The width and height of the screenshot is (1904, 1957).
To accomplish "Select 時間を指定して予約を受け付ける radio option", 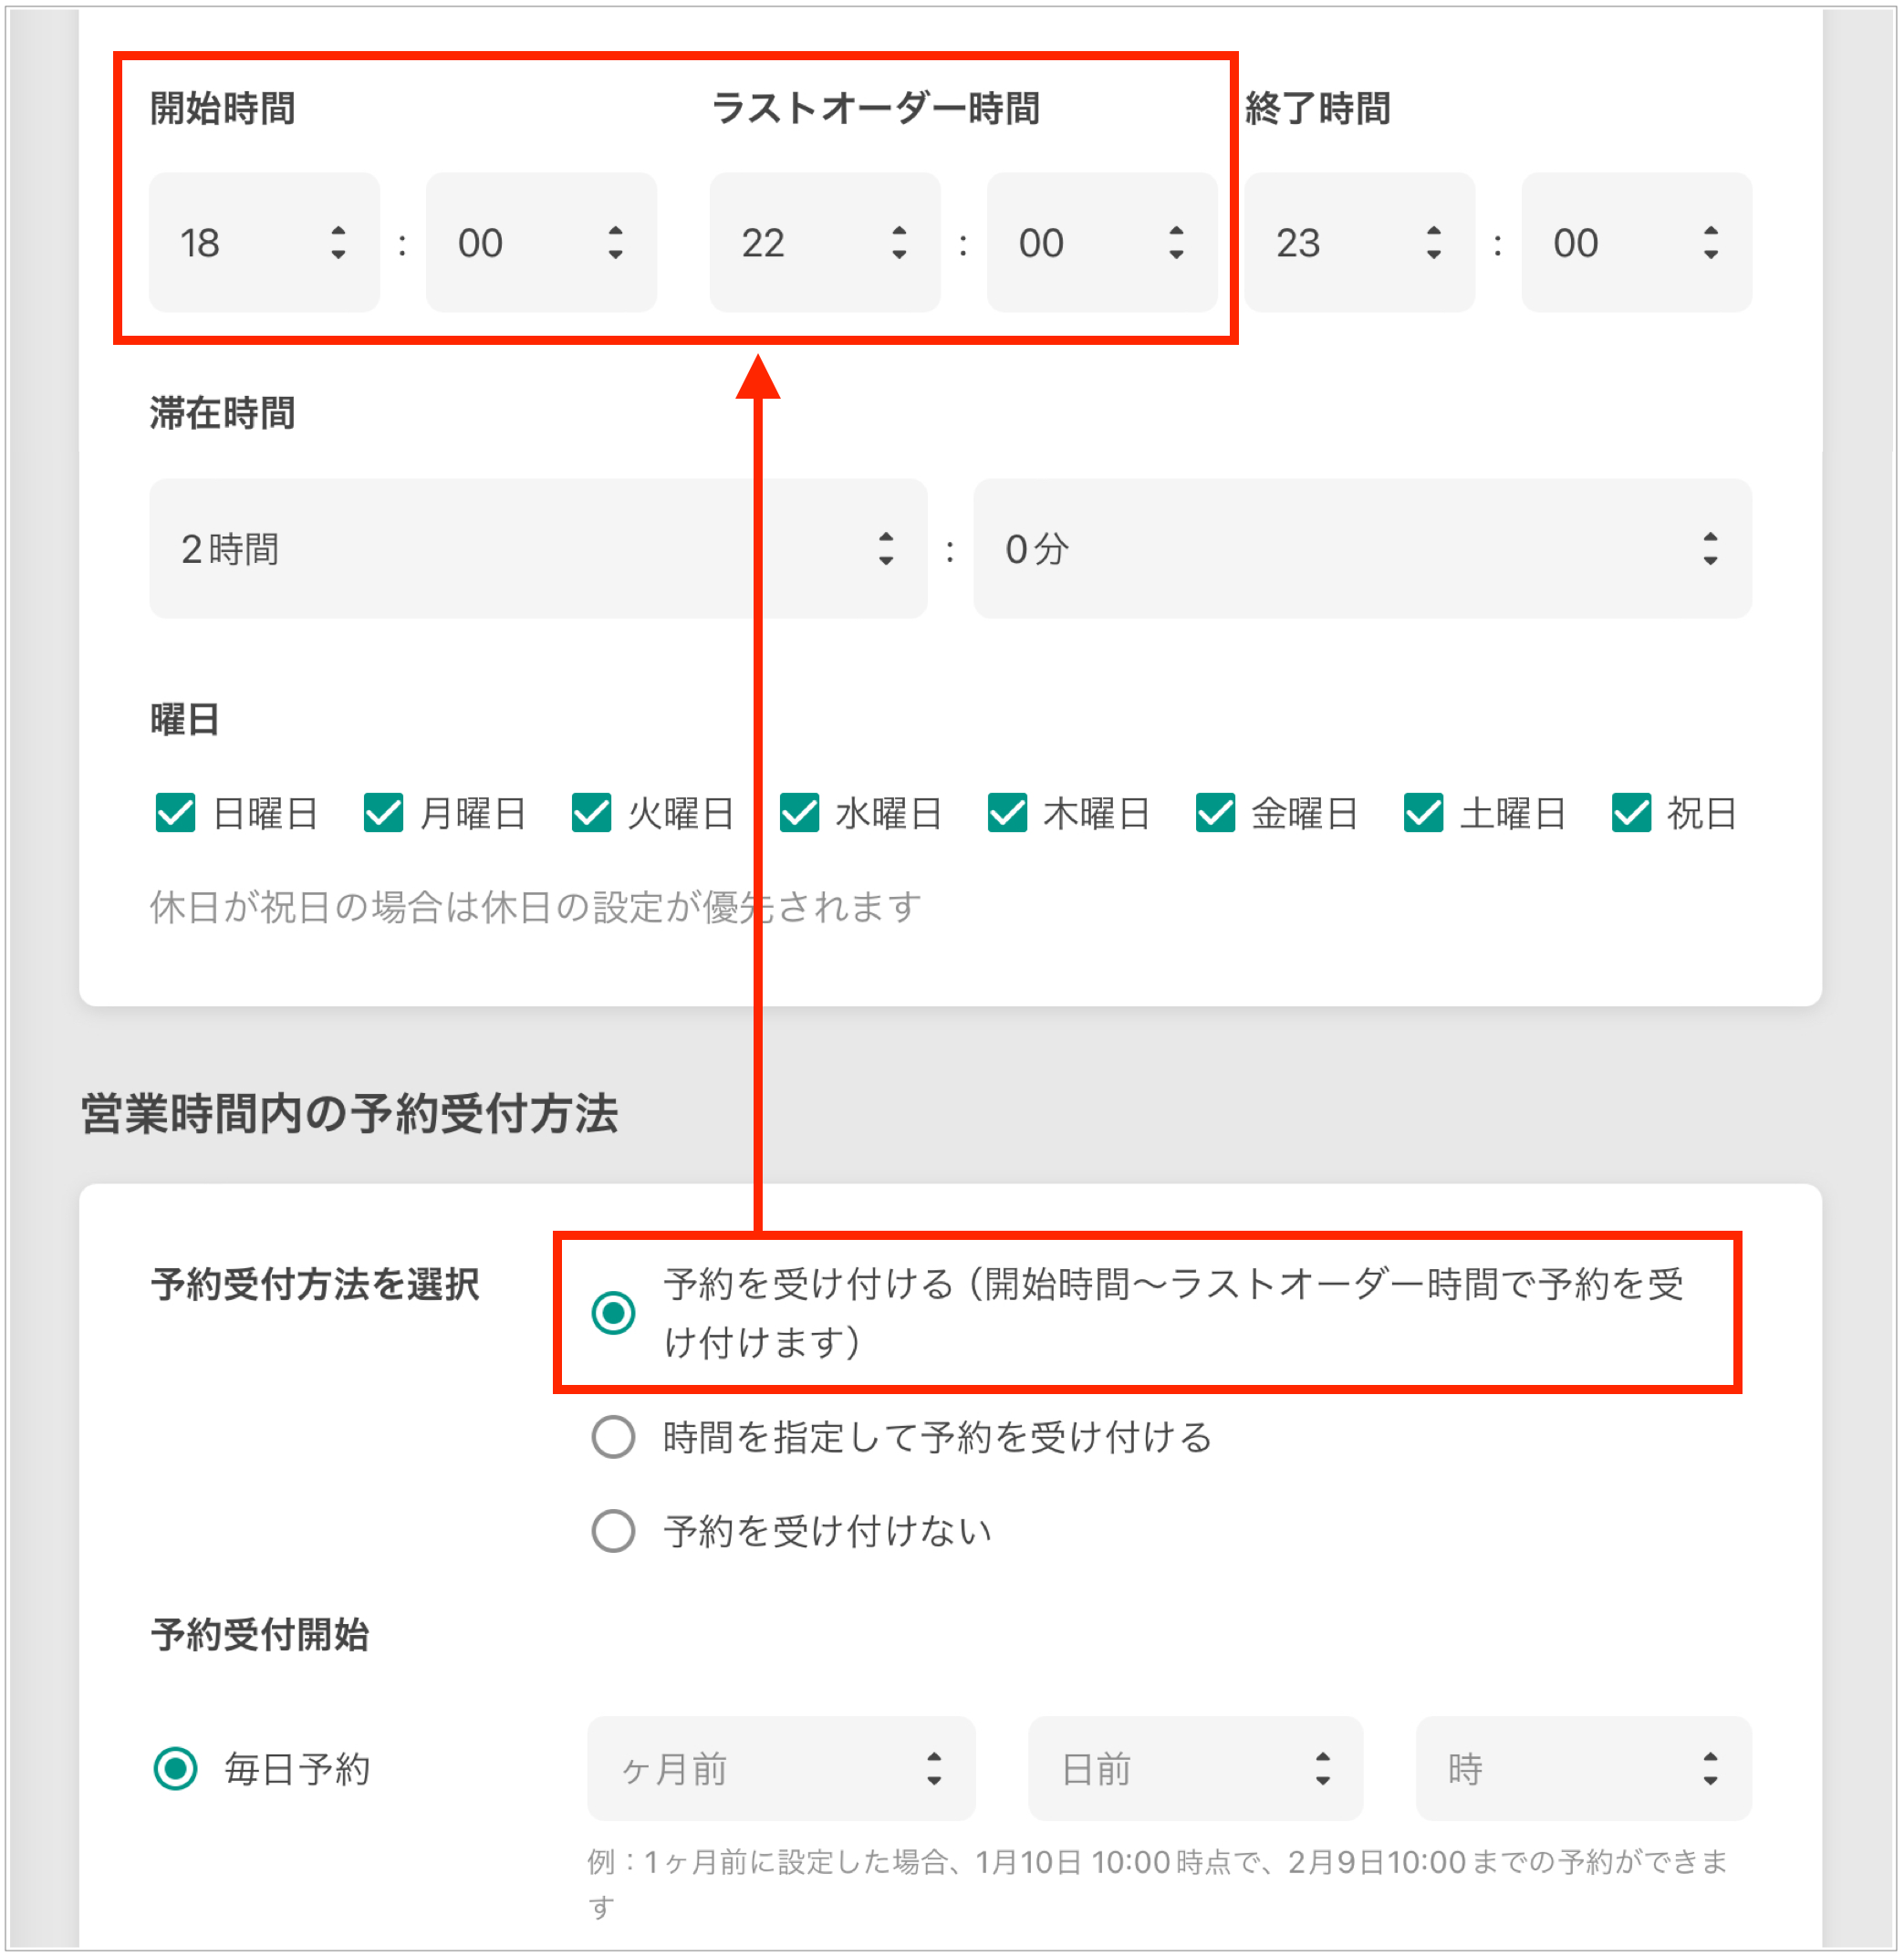I will click(x=614, y=1438).
